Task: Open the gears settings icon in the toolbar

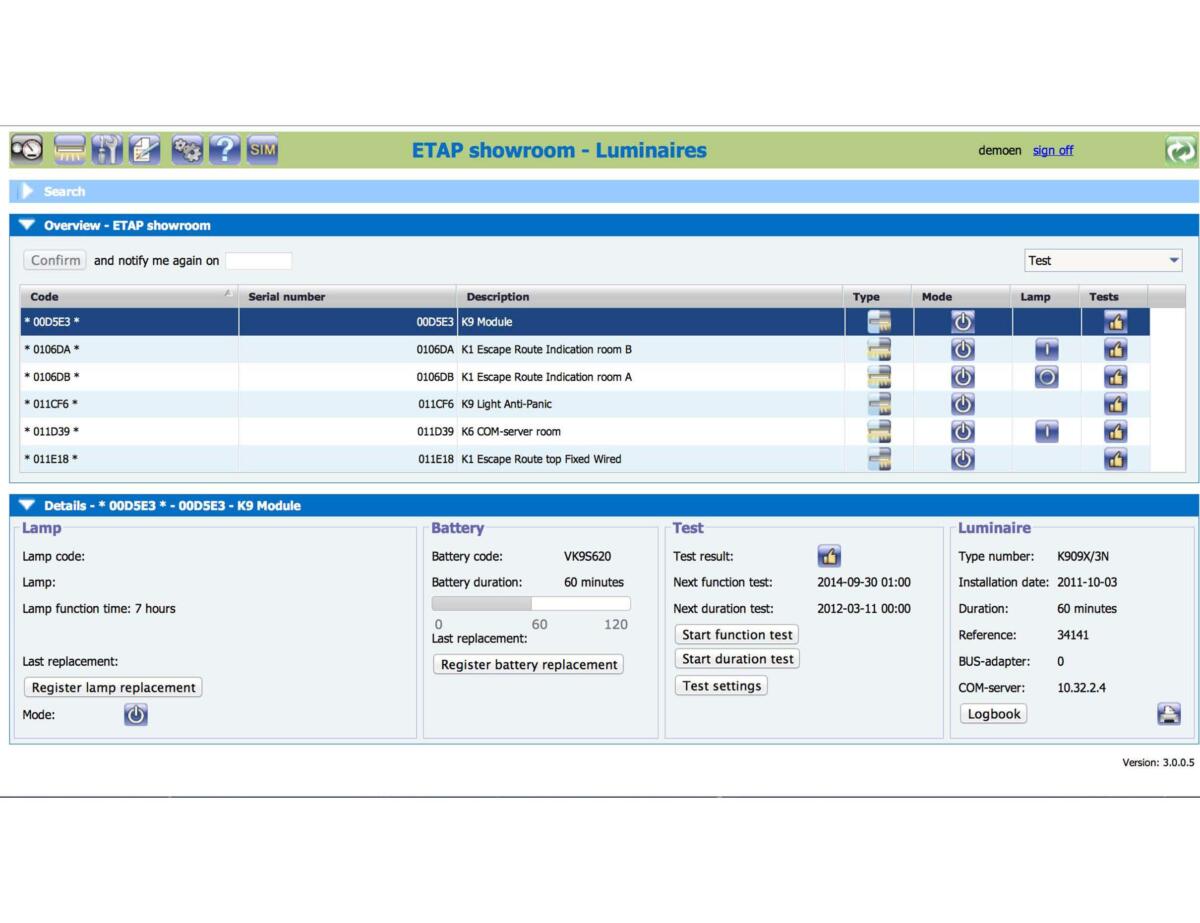Action: point(187,150)
